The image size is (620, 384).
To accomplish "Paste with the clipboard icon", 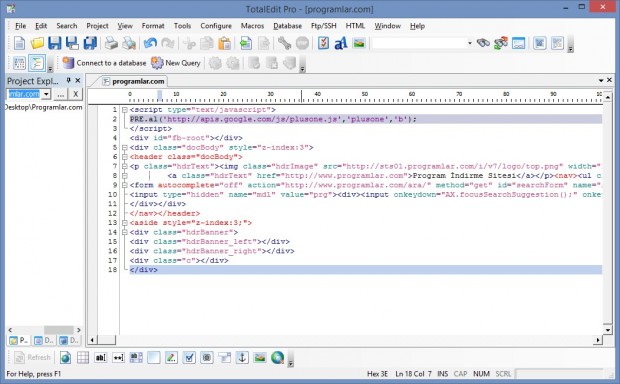I will click(x=225, y=43).
